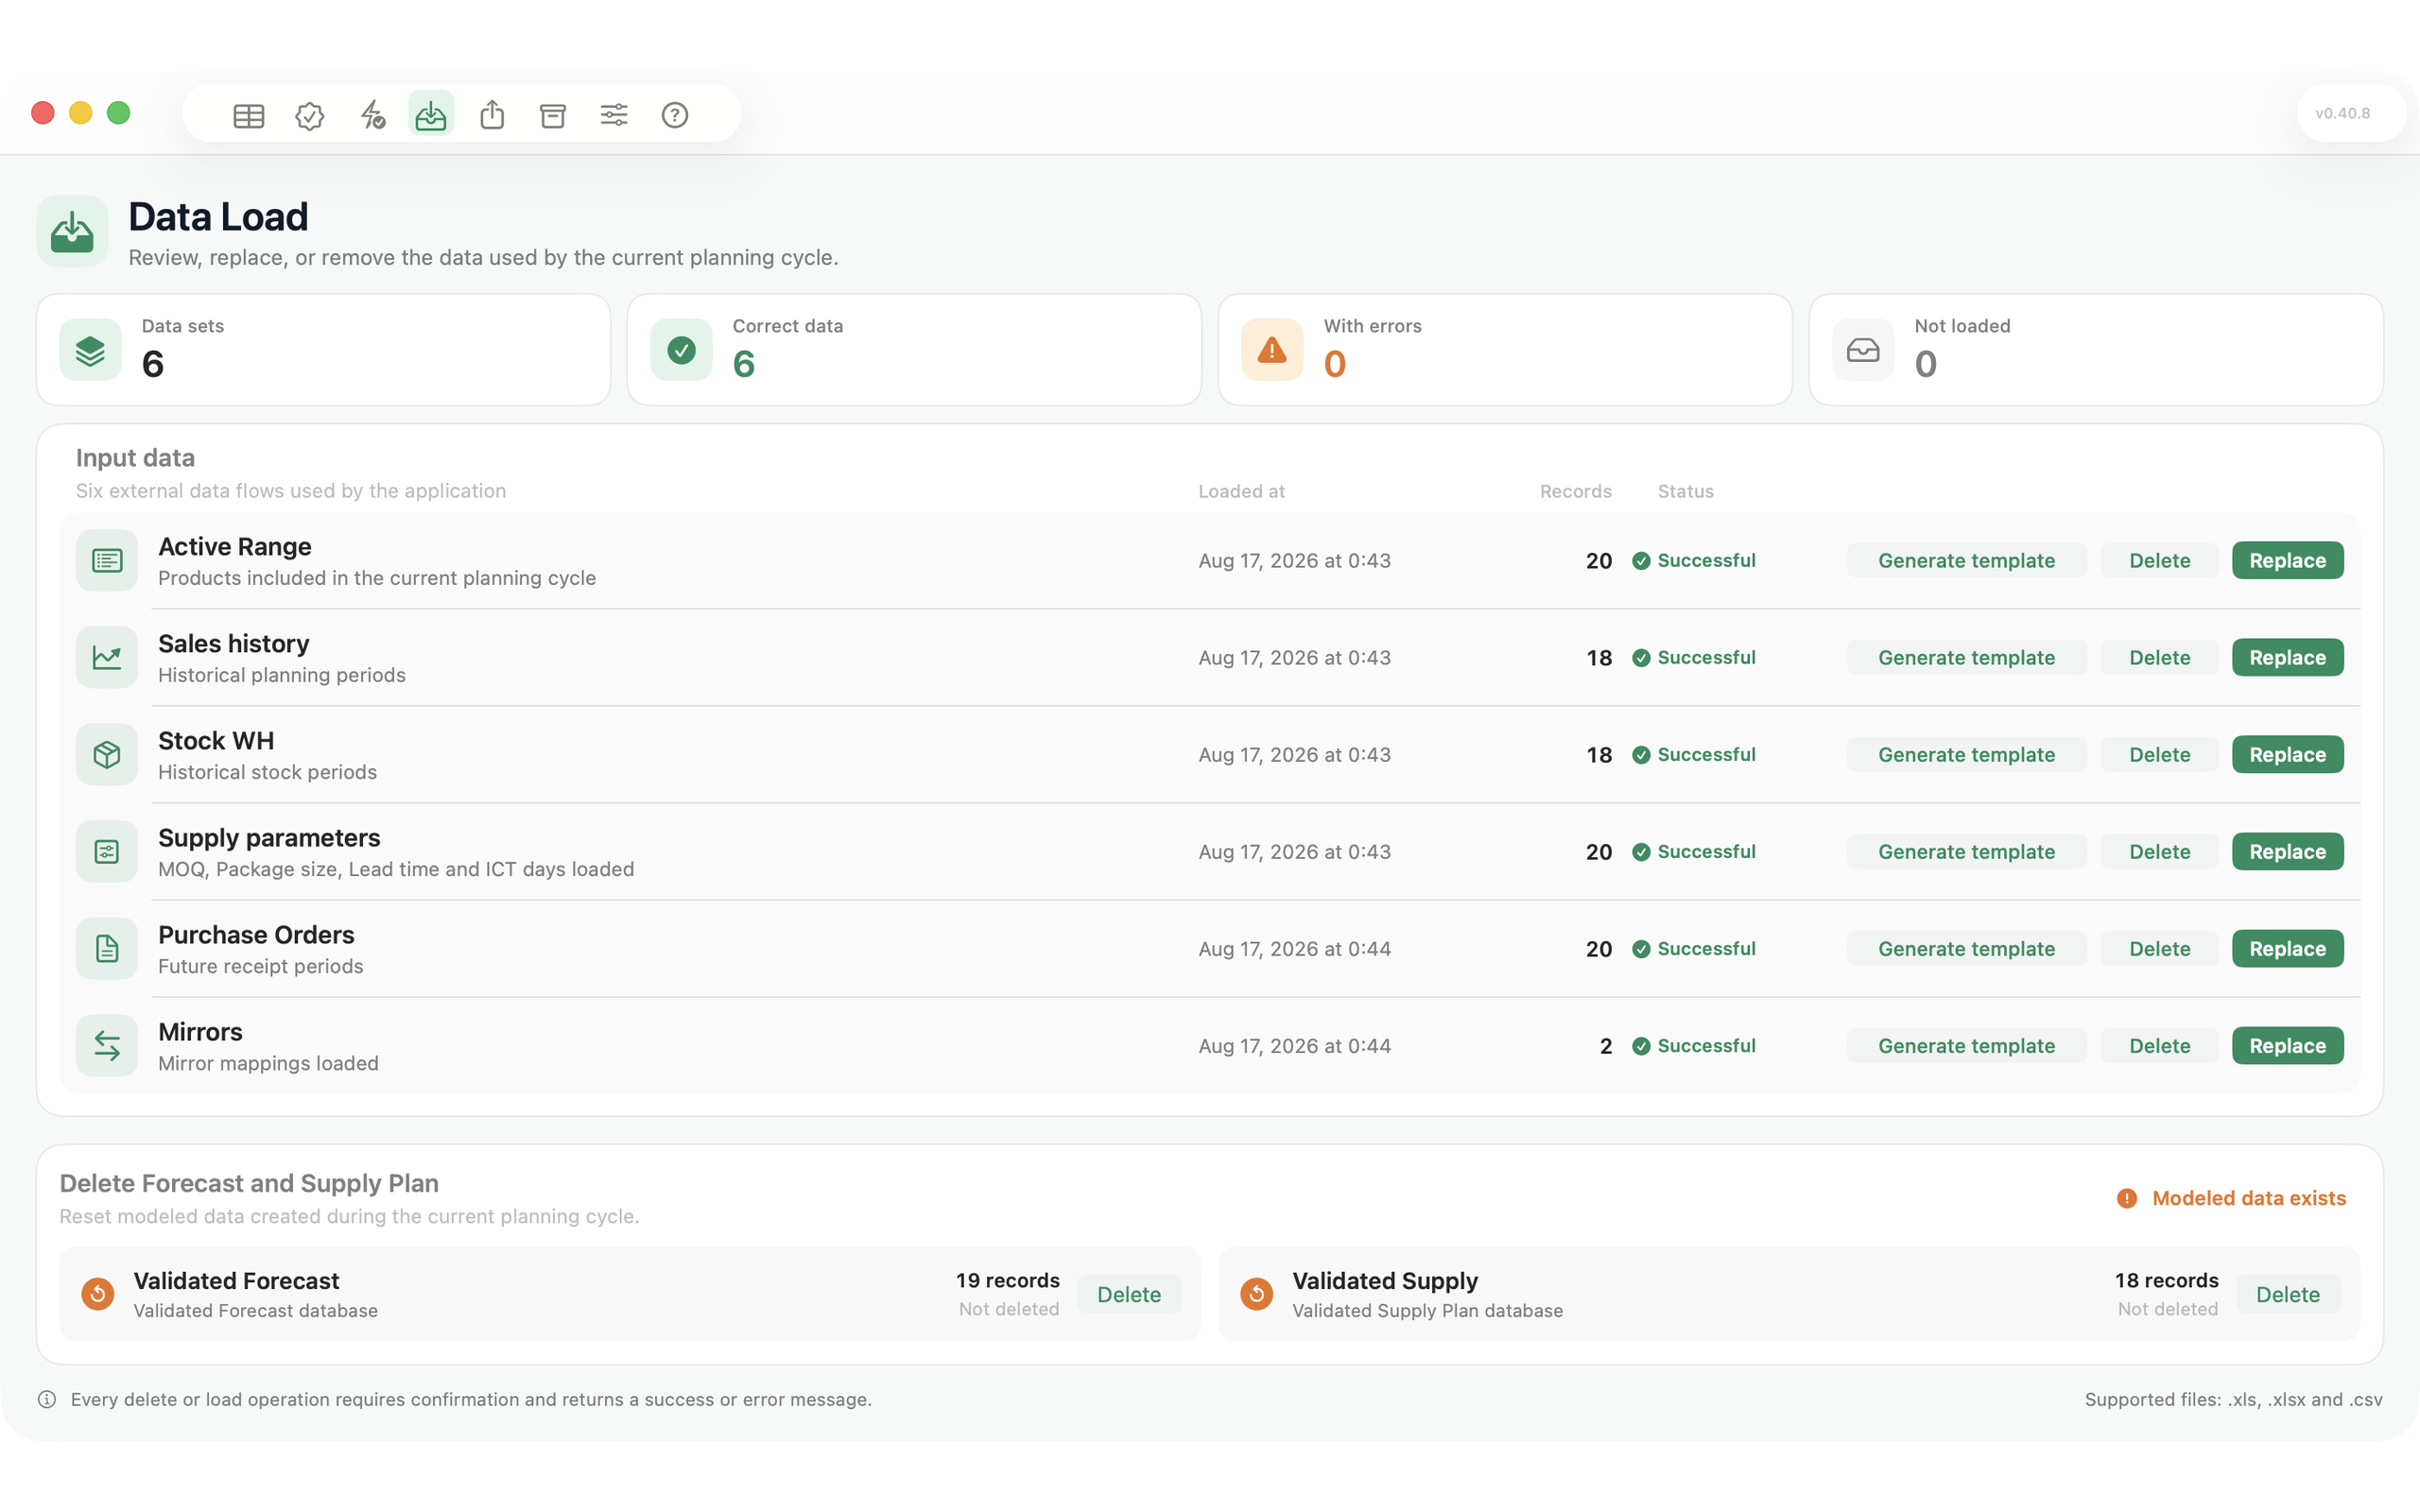
Task: Click the Sales history row title
Action: [234, 644]
